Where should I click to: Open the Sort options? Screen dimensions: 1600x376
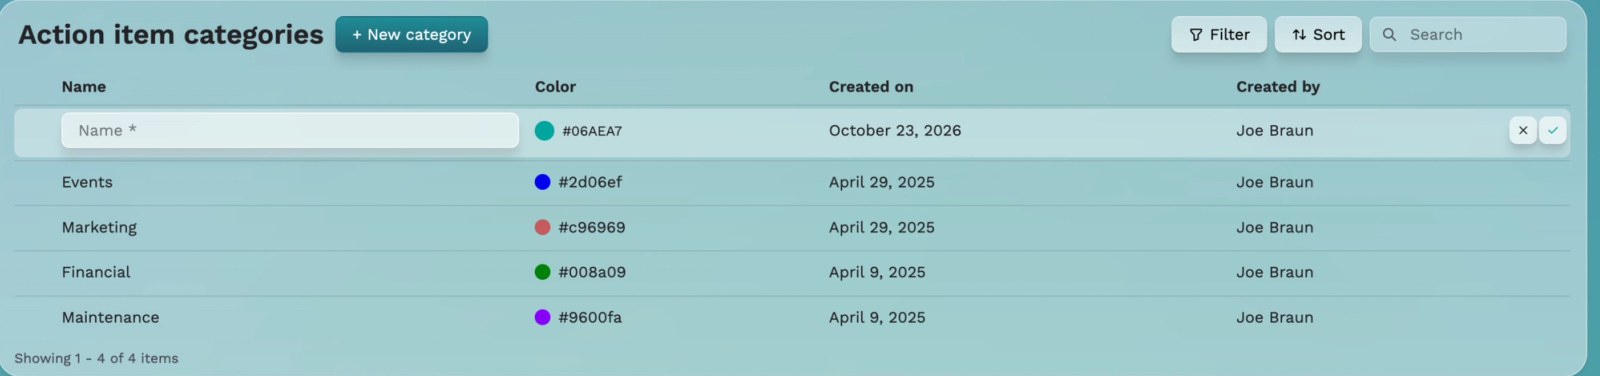pyautogui.click(x=1318, y=34)
